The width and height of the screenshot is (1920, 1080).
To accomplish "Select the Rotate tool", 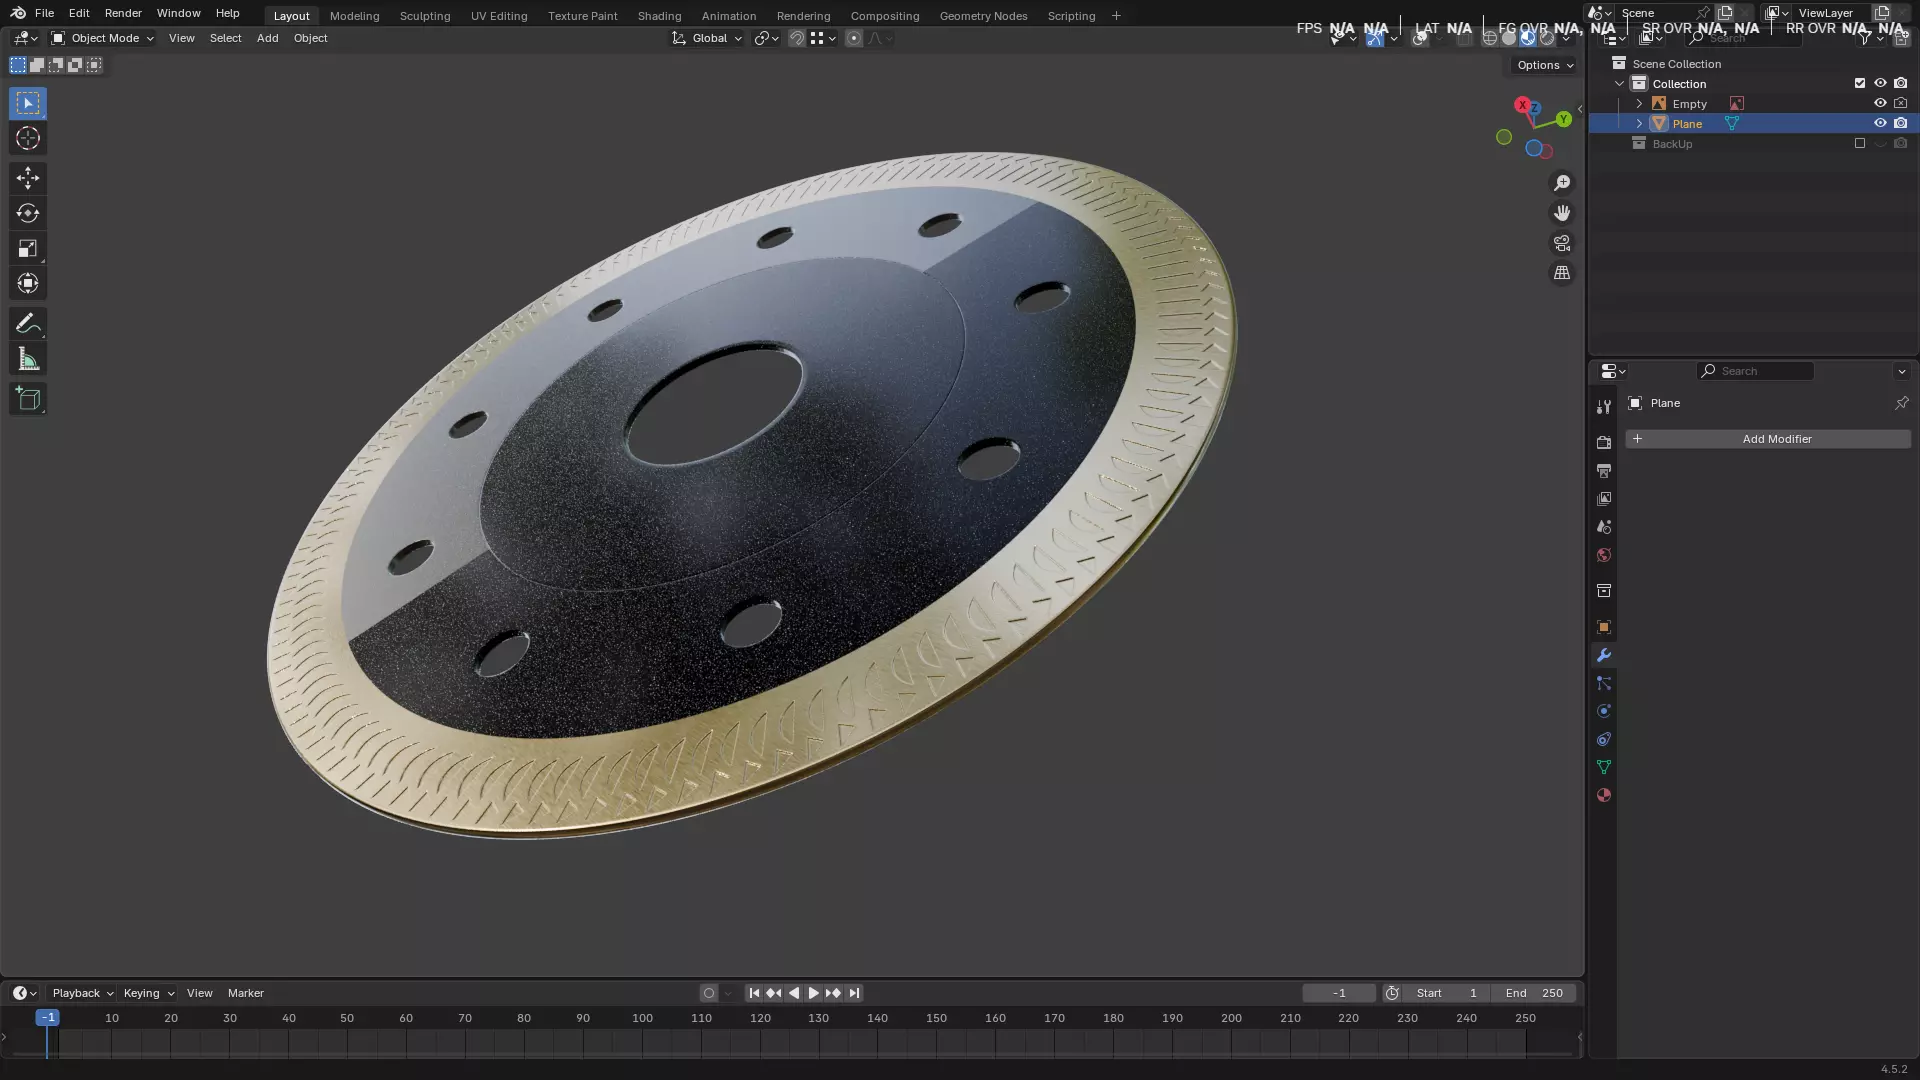I will (28, 213).
